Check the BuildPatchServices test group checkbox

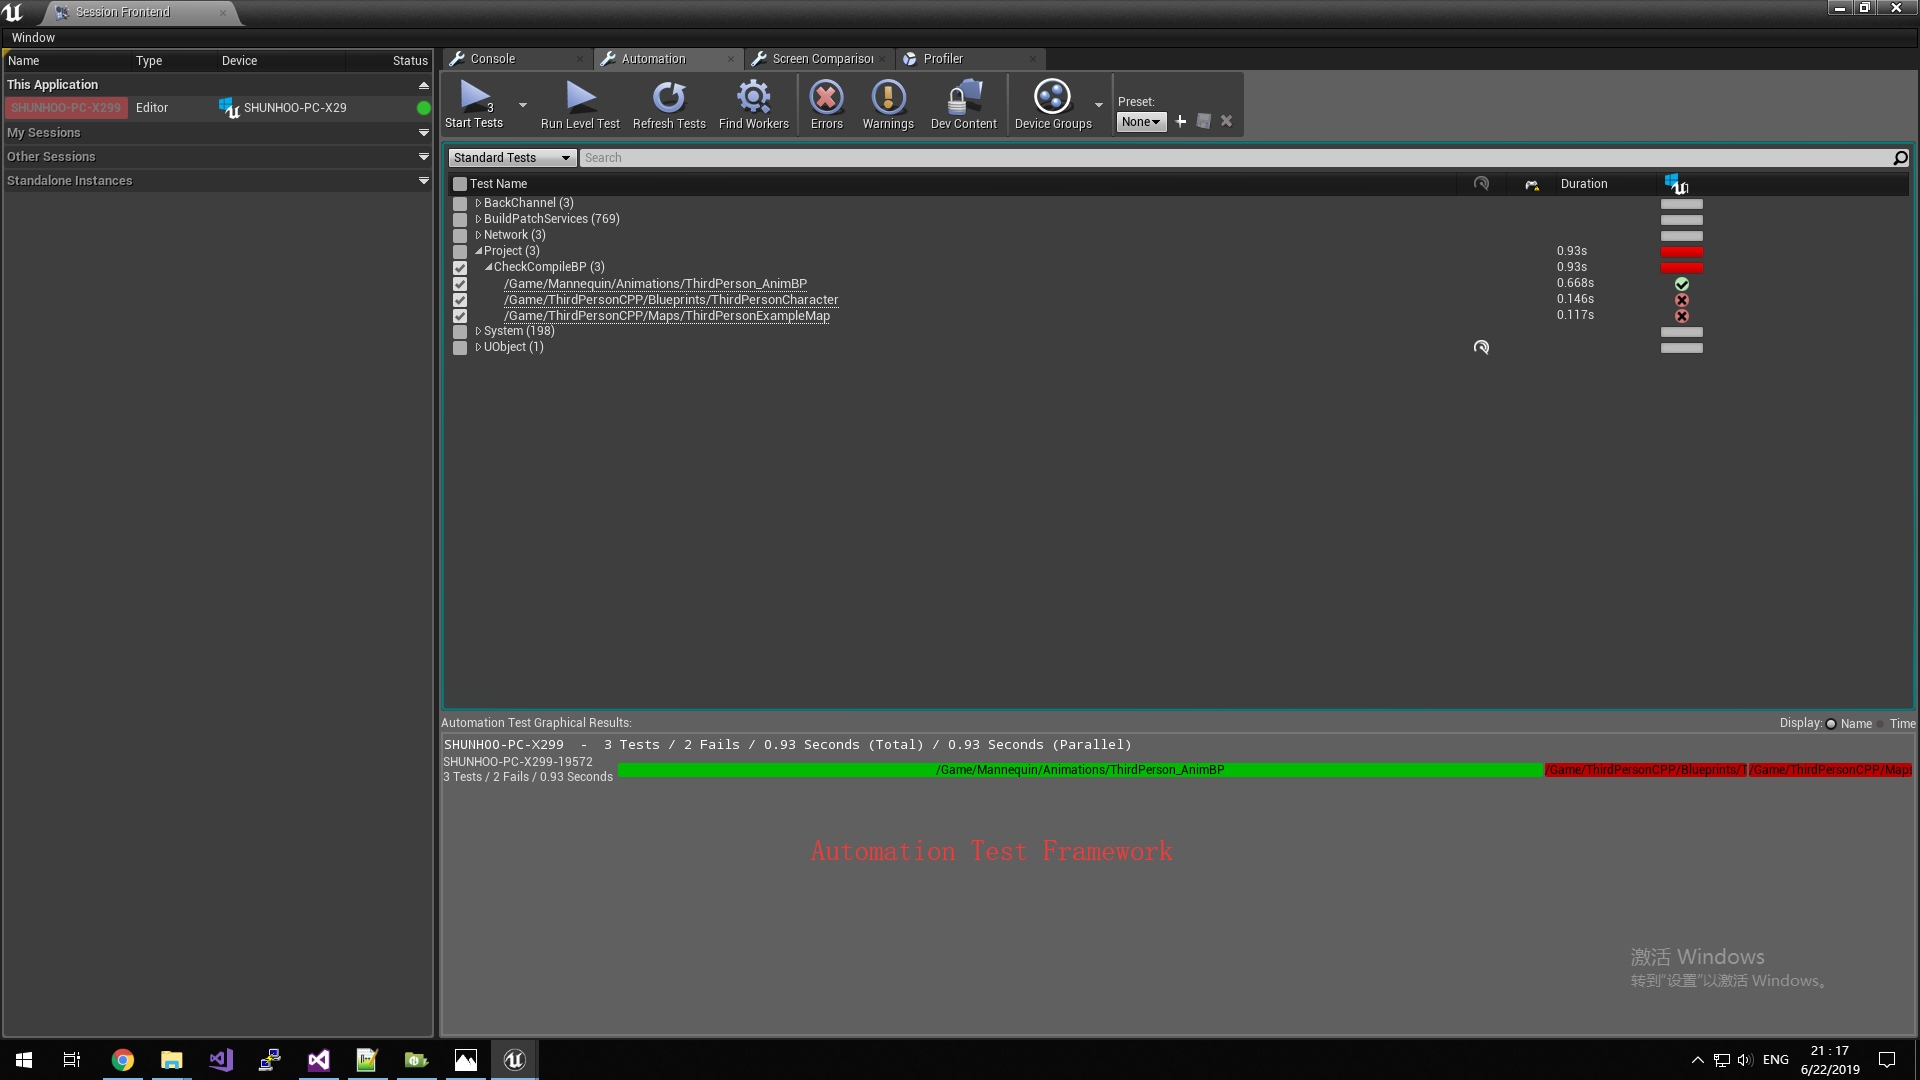[x=460, y=219]
